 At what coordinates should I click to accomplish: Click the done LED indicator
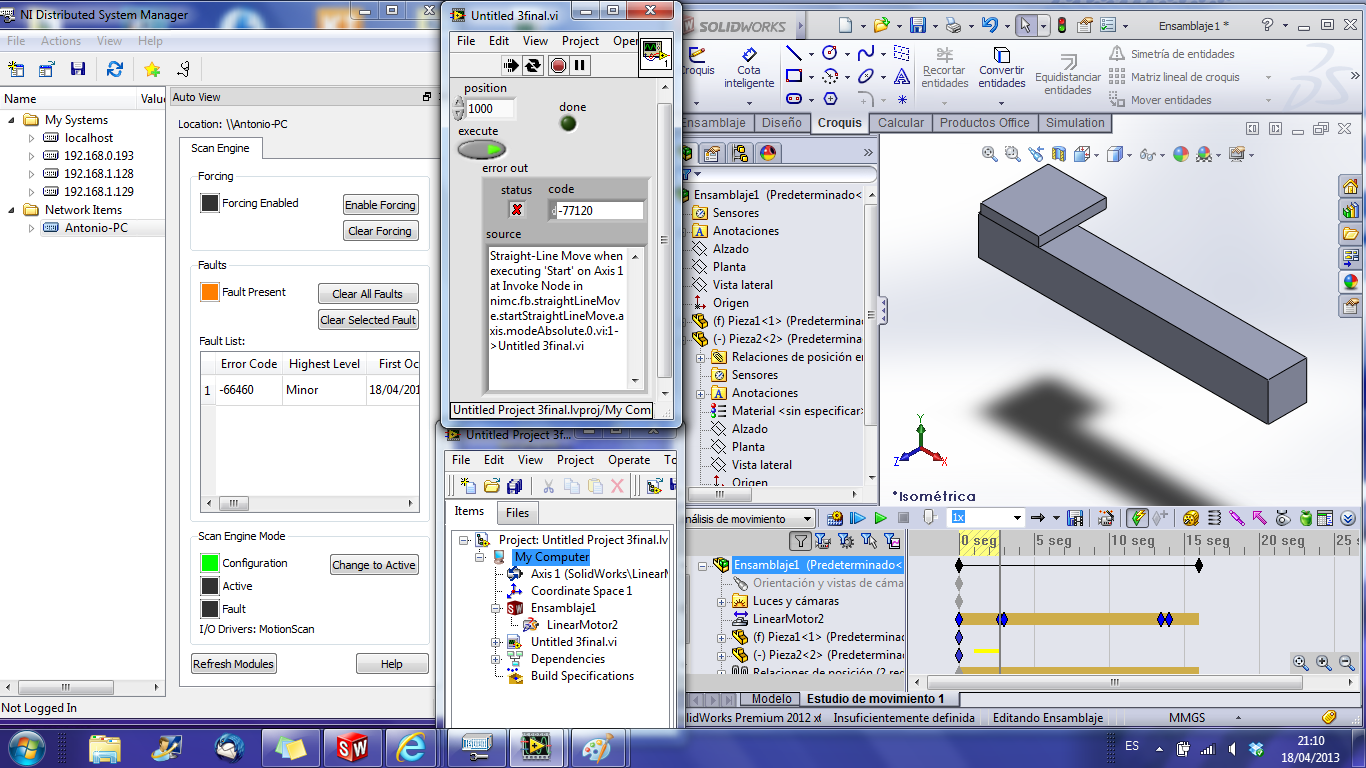click(568, 123)
